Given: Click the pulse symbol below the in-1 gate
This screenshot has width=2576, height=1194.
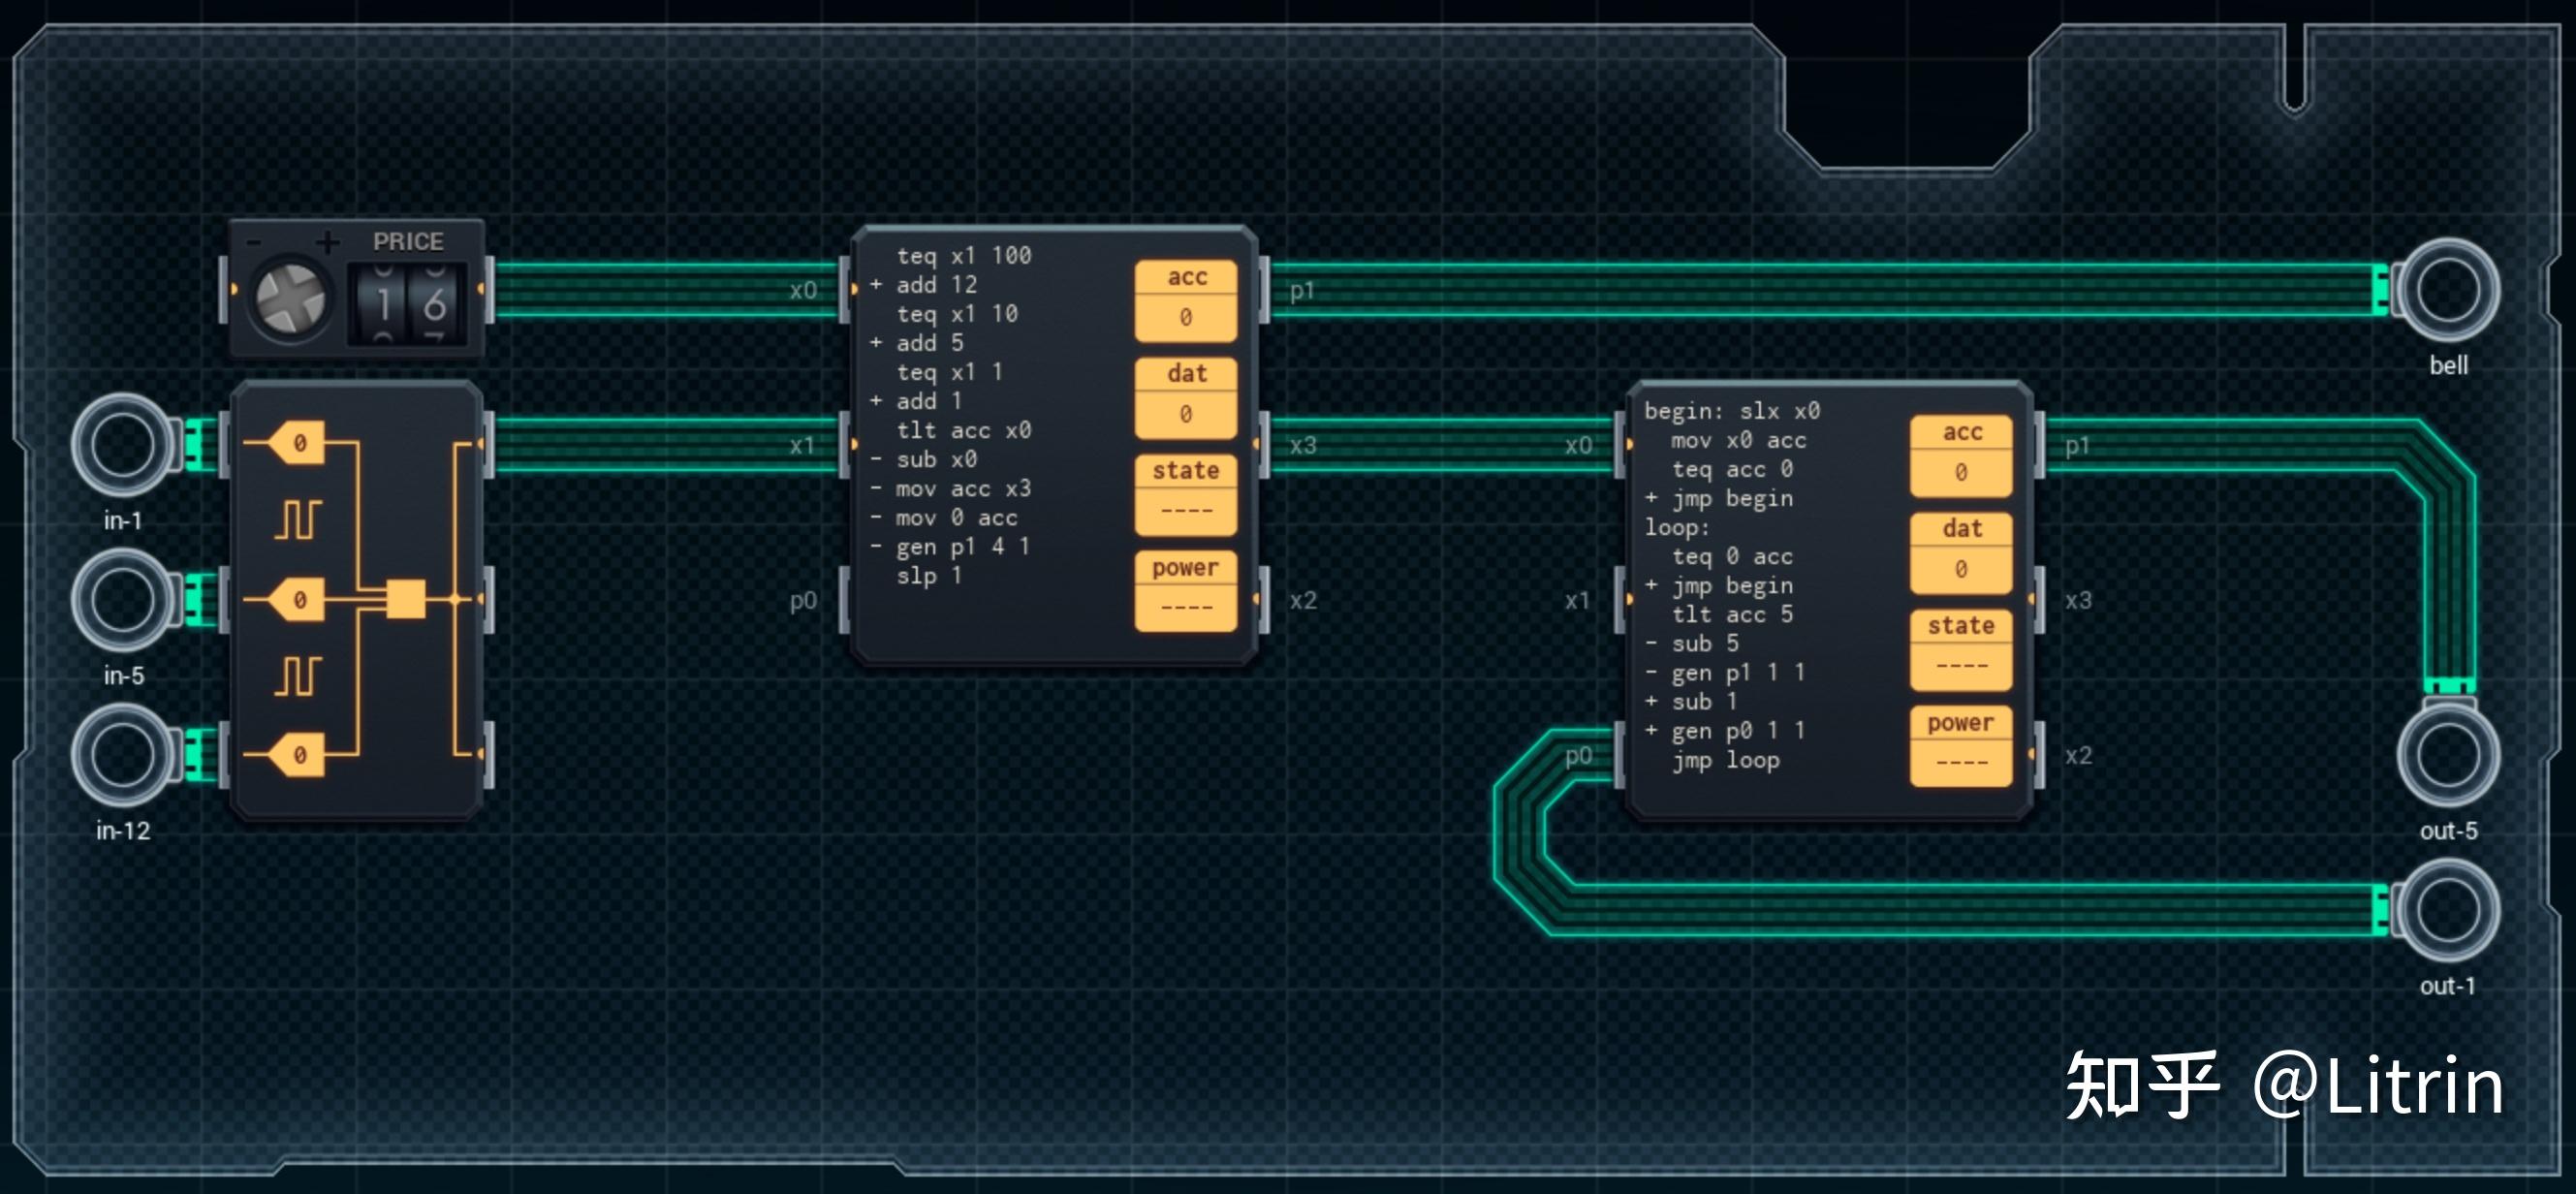Looking at the screenshot, I should [297, 520].
